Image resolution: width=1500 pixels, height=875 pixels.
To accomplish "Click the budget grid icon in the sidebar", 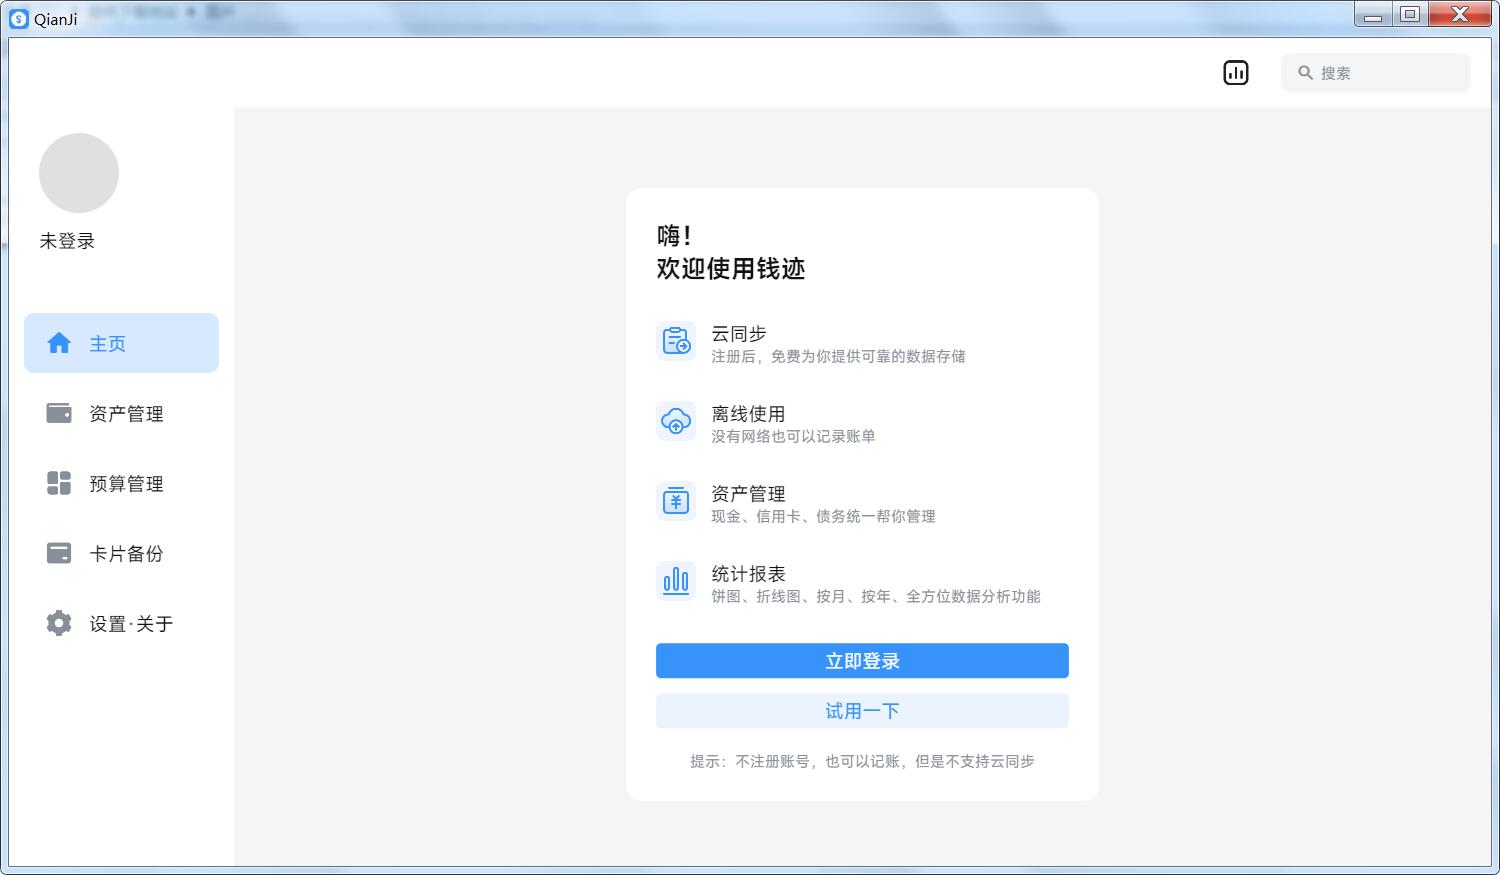I will tap(59, 483).
